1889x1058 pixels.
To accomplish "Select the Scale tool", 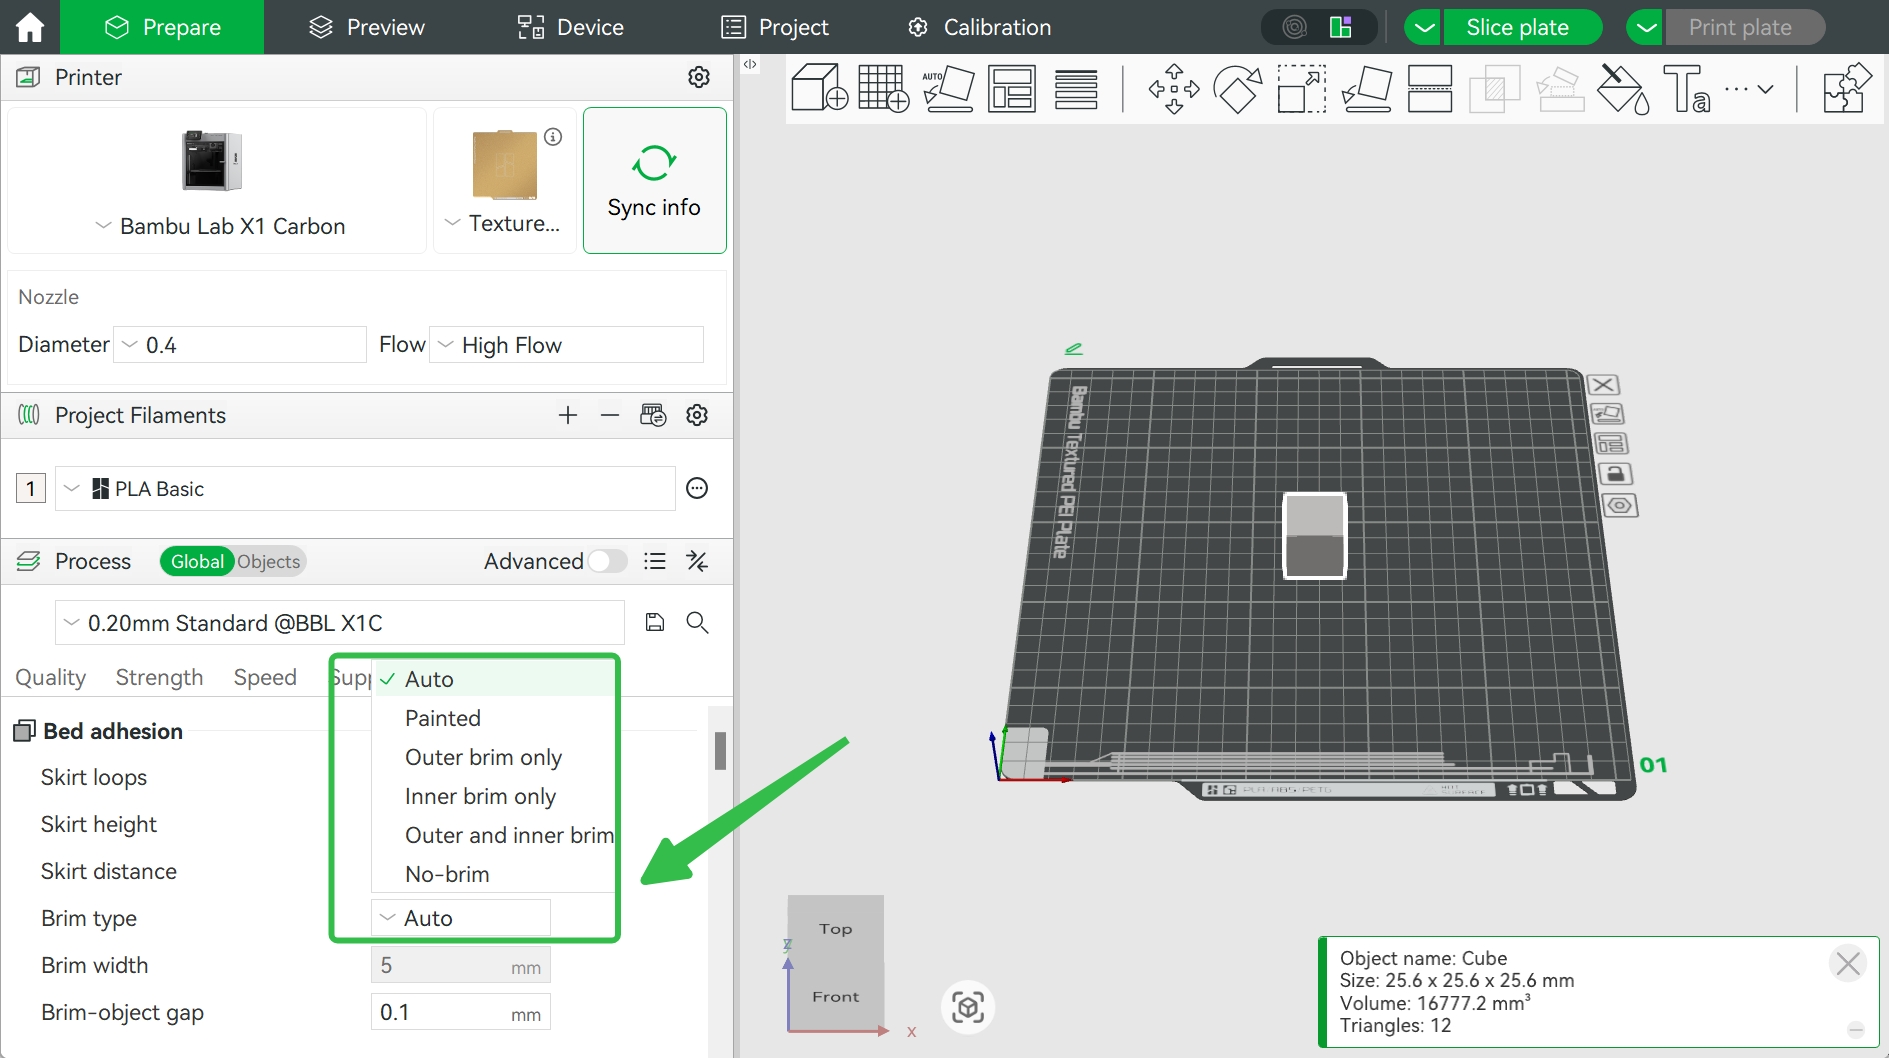I will pyautogui.click(x=1302, y=88).
